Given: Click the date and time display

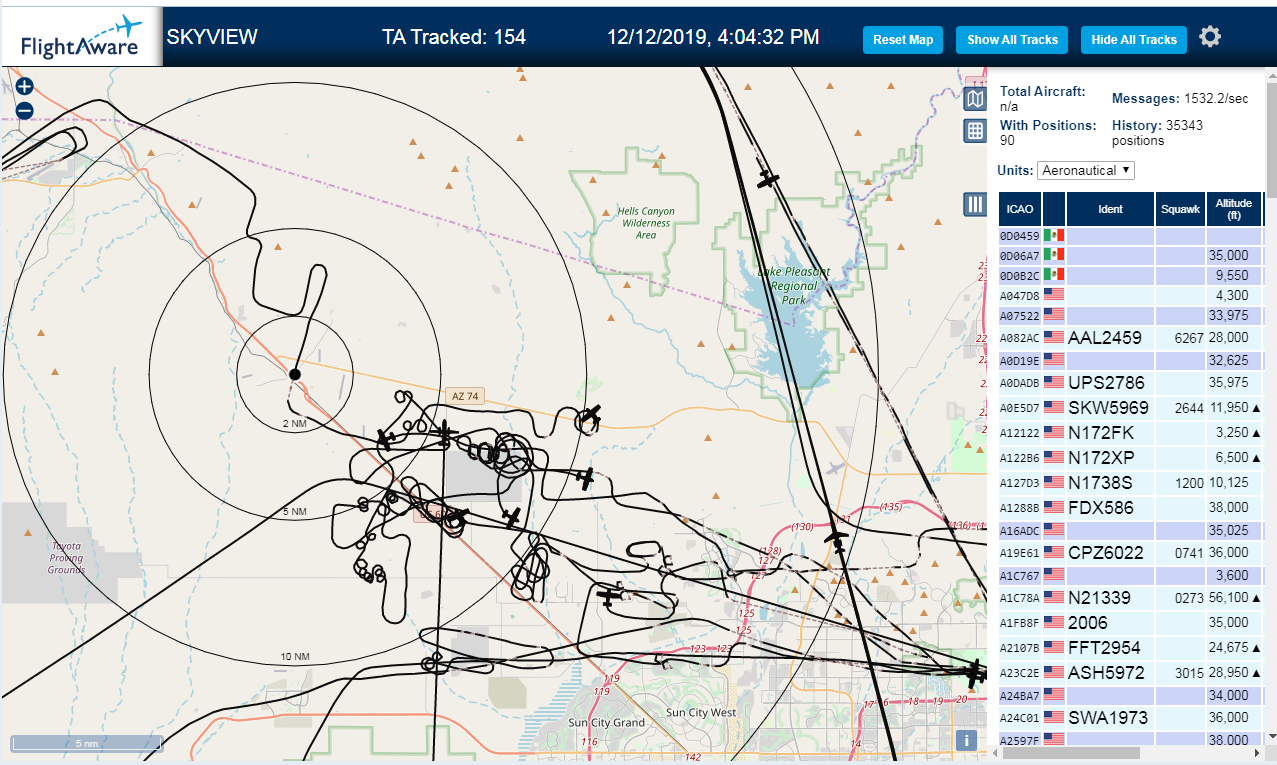Looking at the screenshot, I should [713, 37].
